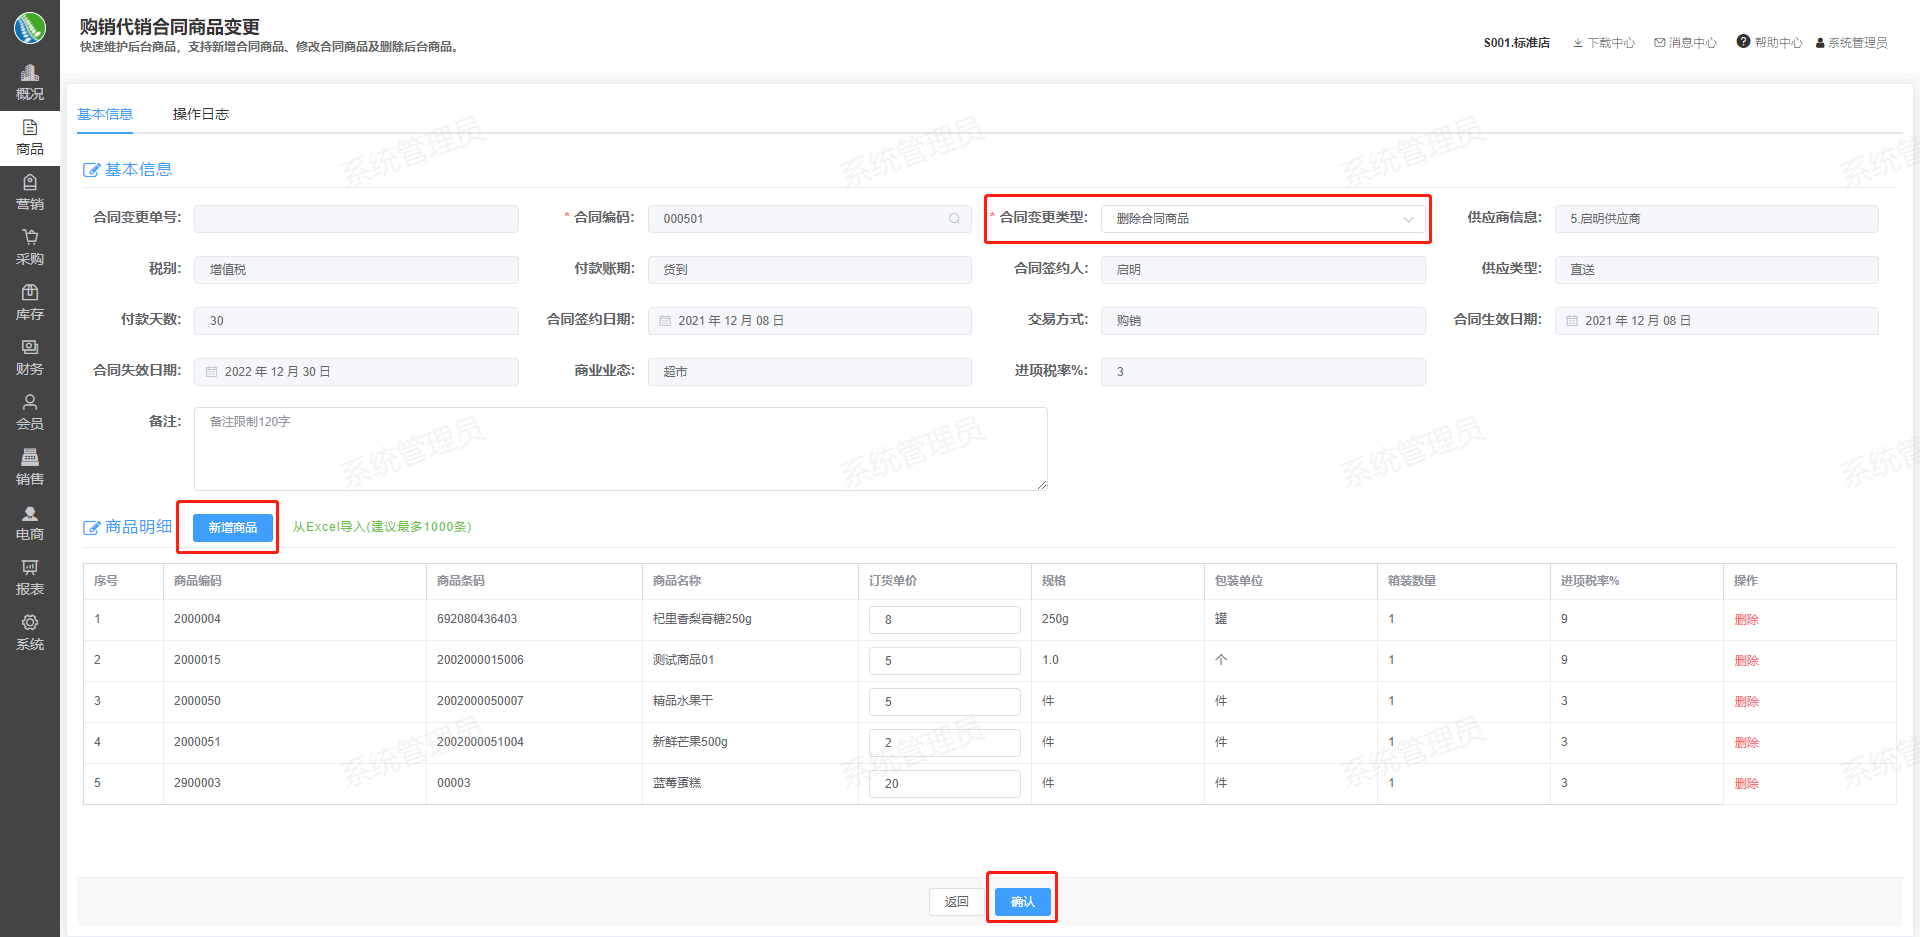Edit 订货单价 for 杞里香梨膏糖250g
Image resolution: width=1920 pixels, height=937 pixels.
(x=945, y=620)
